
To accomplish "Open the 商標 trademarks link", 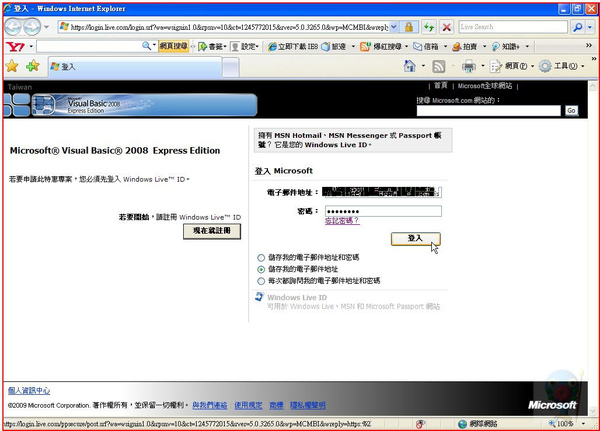I will coord(276,405).
